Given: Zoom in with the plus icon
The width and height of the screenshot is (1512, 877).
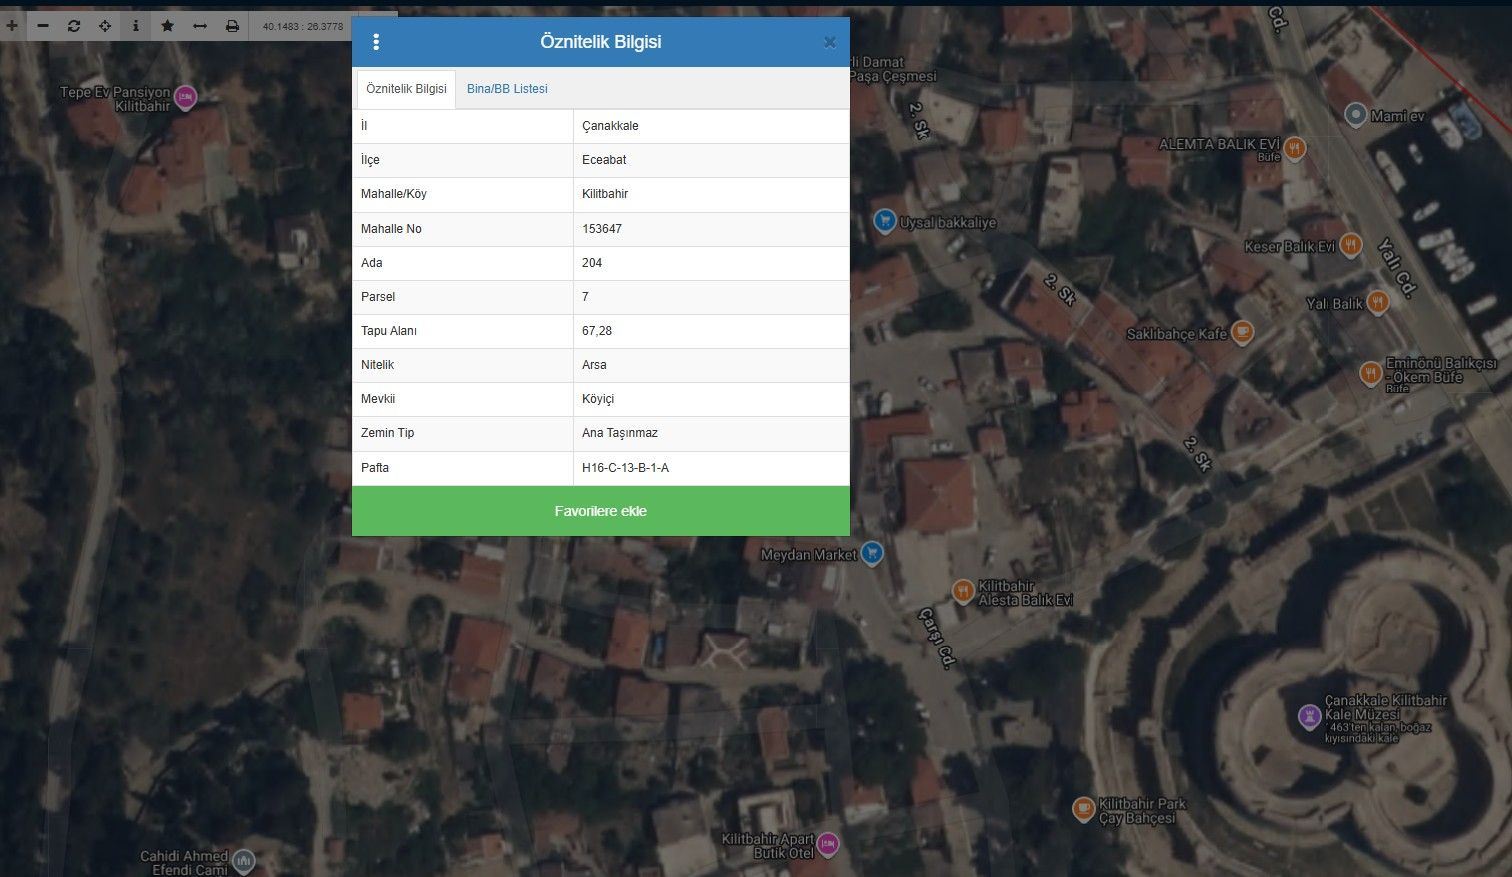Looking at the screenshot, I should pos(12,26).
